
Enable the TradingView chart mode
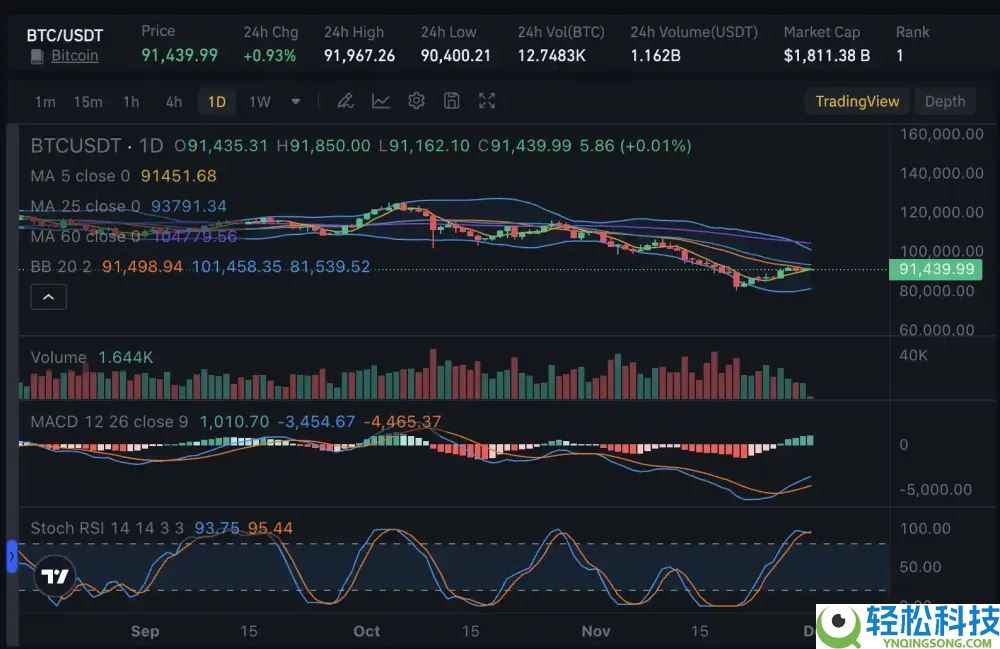(857, 101)
